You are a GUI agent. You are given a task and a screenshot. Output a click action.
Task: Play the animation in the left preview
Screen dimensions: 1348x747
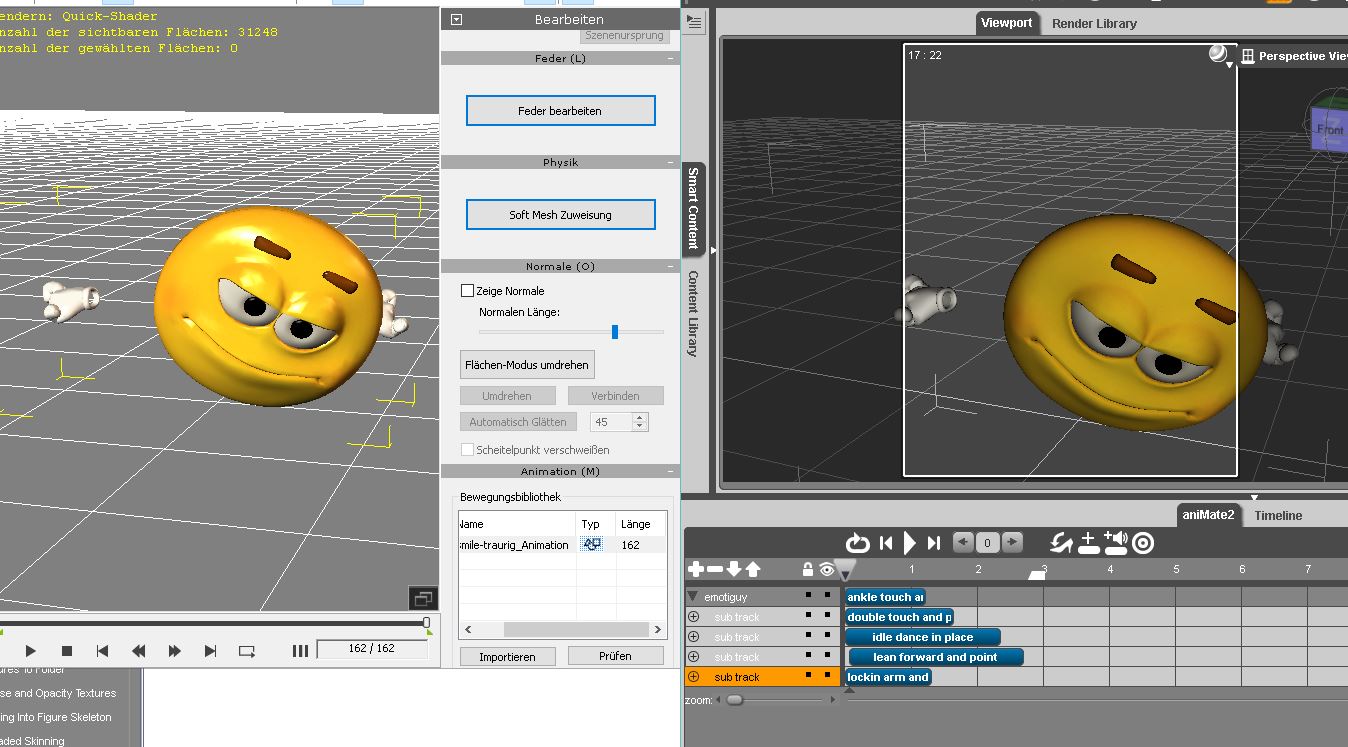(30, 651)
